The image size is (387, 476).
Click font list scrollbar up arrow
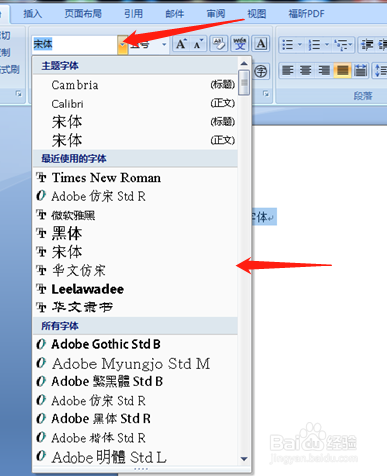(244, 64)
